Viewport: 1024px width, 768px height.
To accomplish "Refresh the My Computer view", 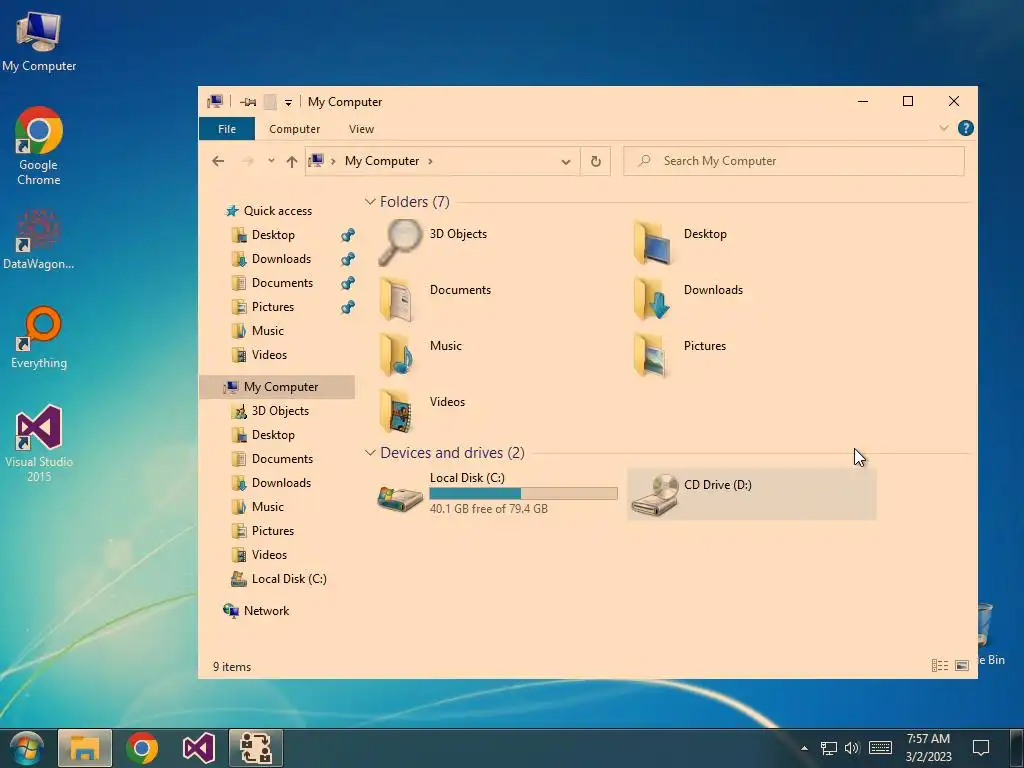I will [596, 161].
